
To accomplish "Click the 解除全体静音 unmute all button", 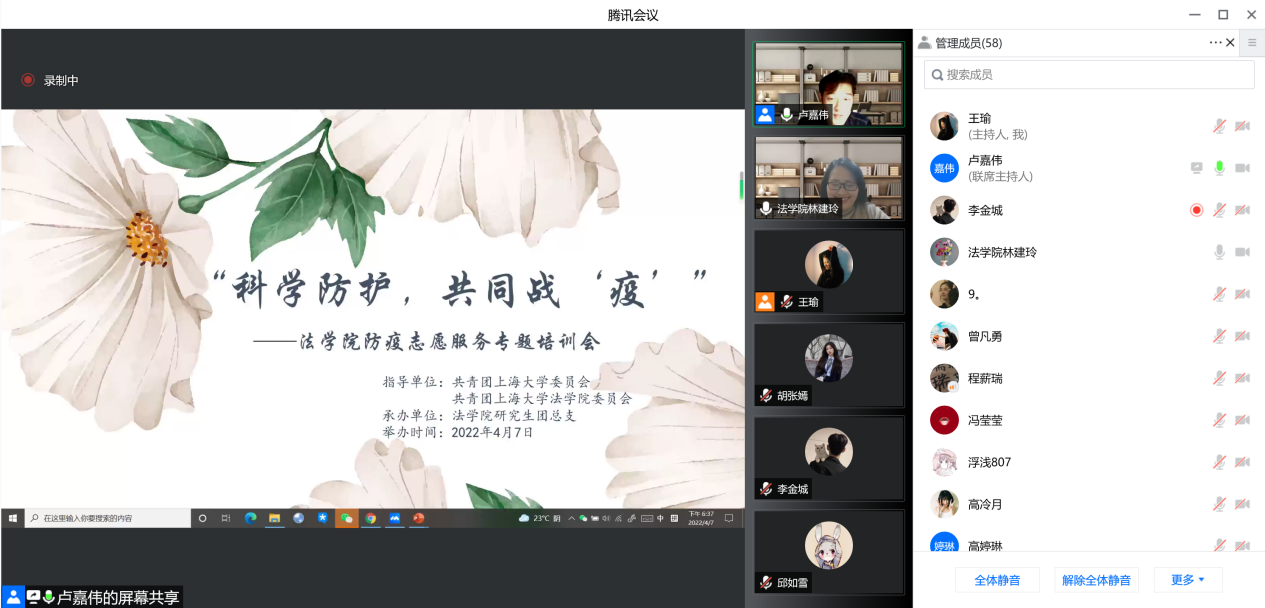I will 1096,580.
